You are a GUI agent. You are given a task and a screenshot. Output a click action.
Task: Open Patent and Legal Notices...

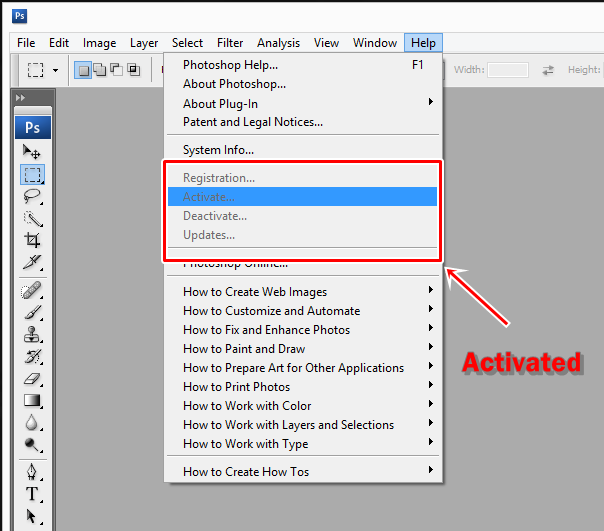pos(303,122)
